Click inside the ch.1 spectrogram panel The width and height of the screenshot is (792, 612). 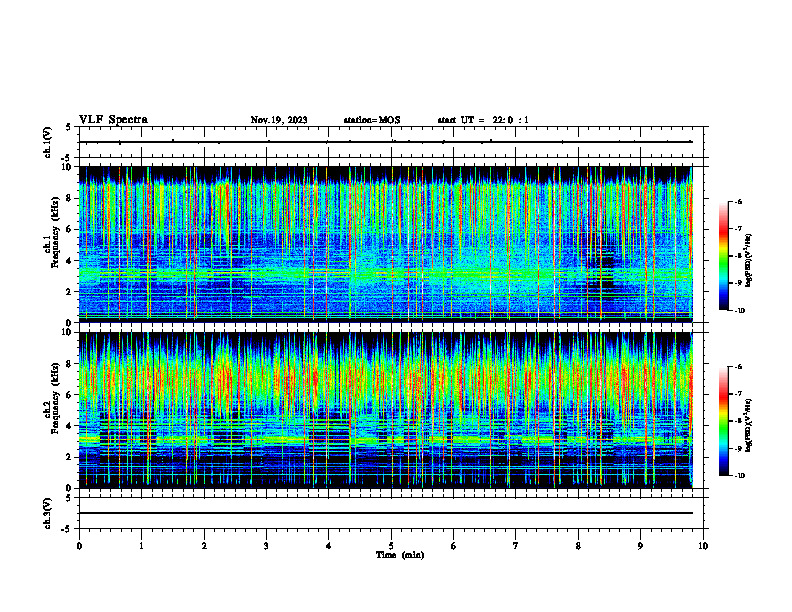pos(386,244)
